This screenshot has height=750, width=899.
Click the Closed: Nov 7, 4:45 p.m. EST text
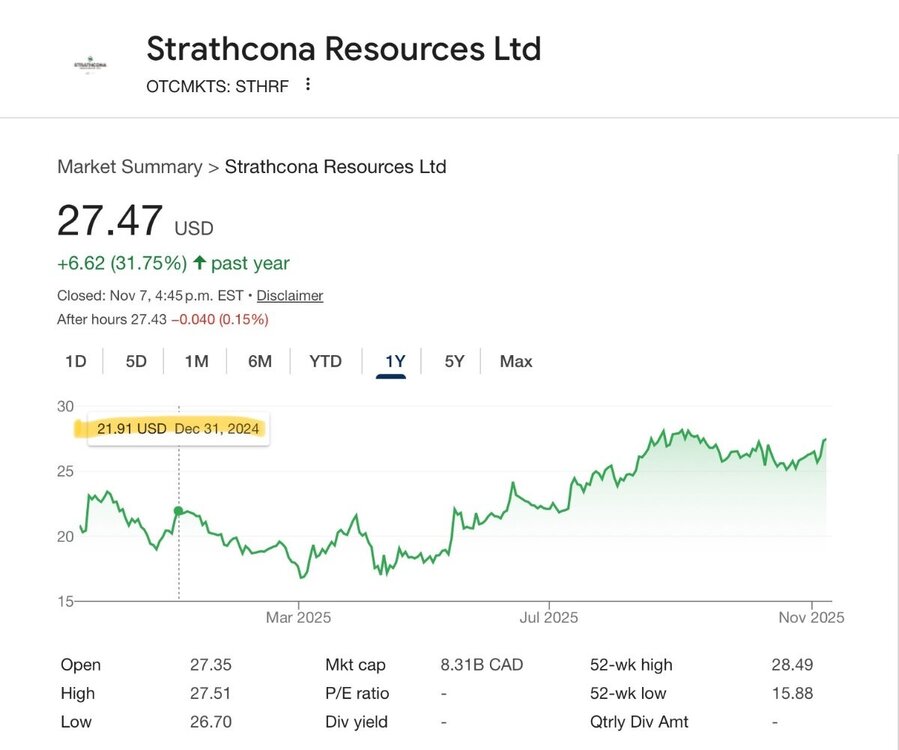(x=150, y=295)
